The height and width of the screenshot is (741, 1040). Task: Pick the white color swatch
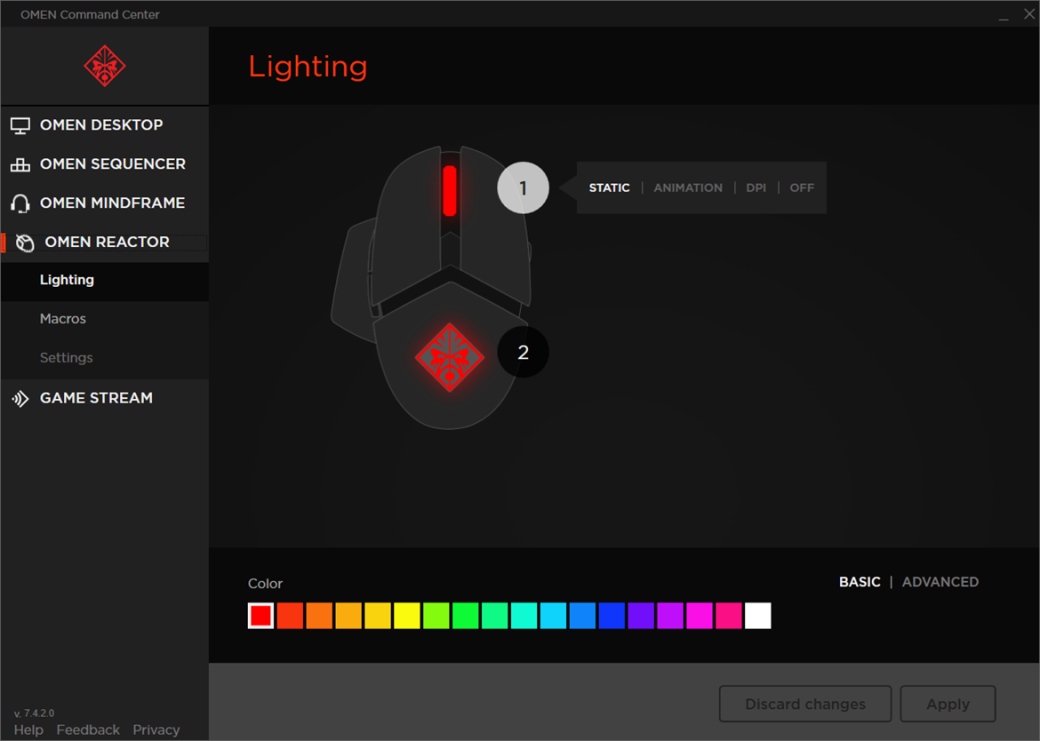758,616
